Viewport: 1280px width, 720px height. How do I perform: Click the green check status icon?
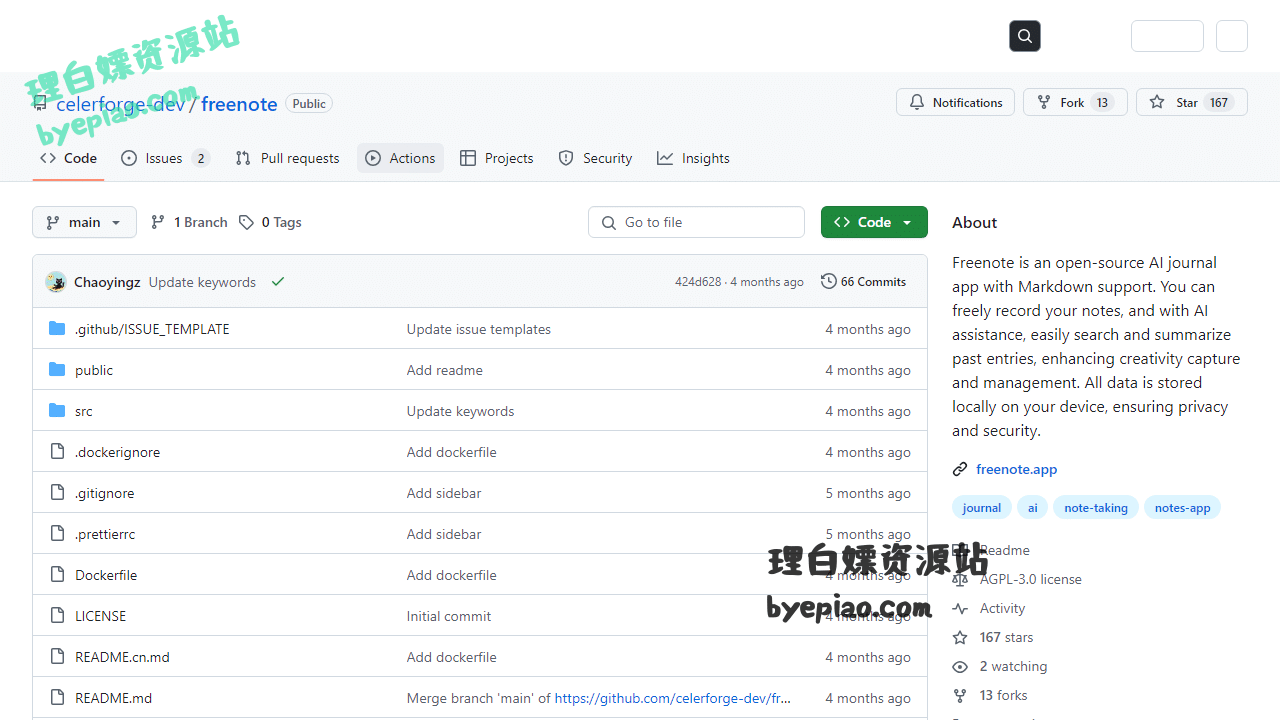[278, 282]
